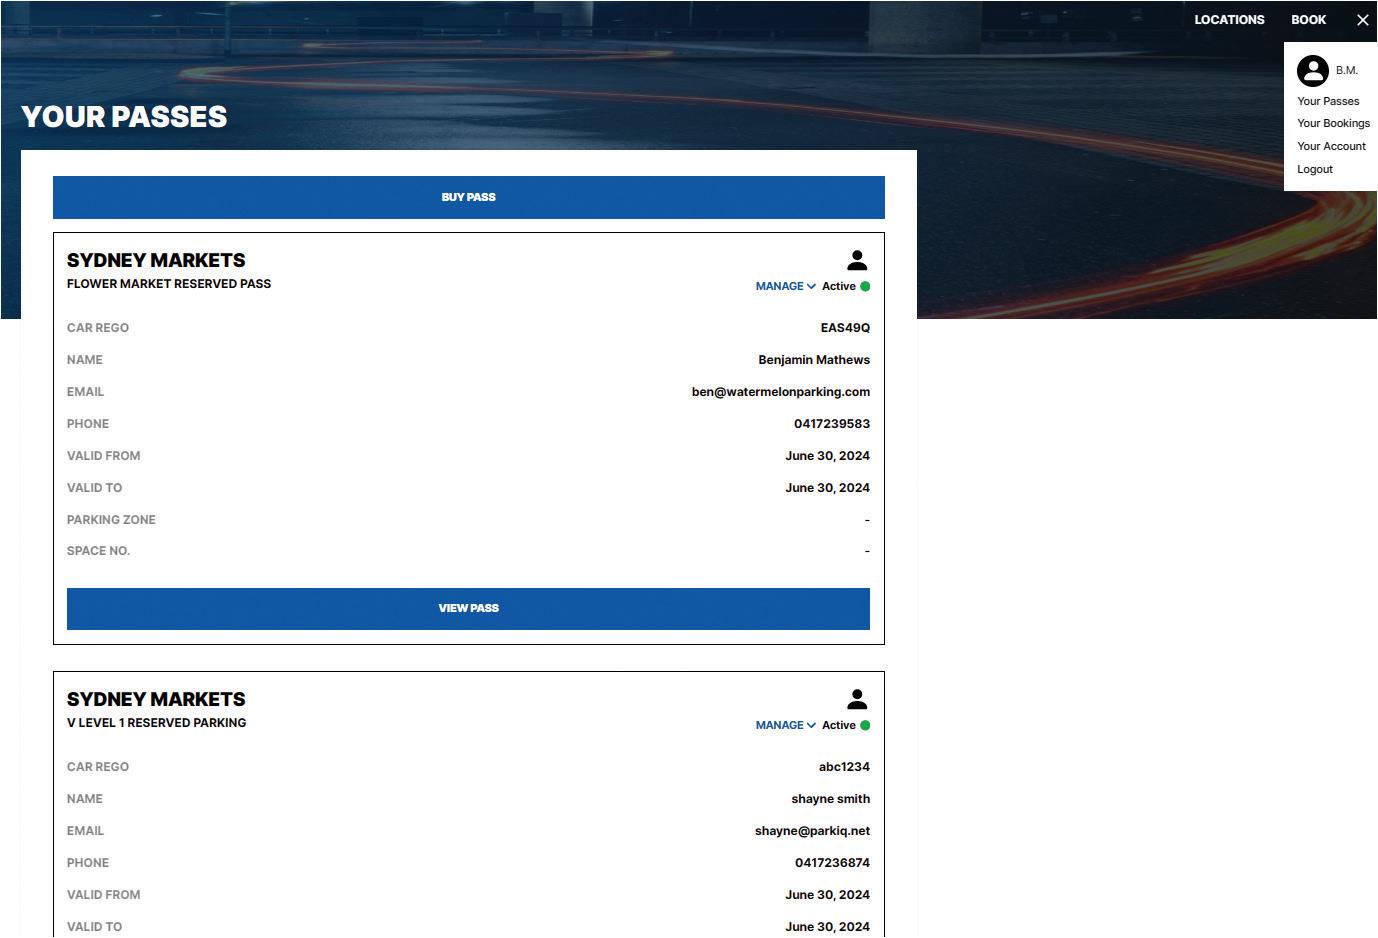1378x938 pixels.
Task: Click the car rego EAS49Q
Action: (x=845, y=328)
